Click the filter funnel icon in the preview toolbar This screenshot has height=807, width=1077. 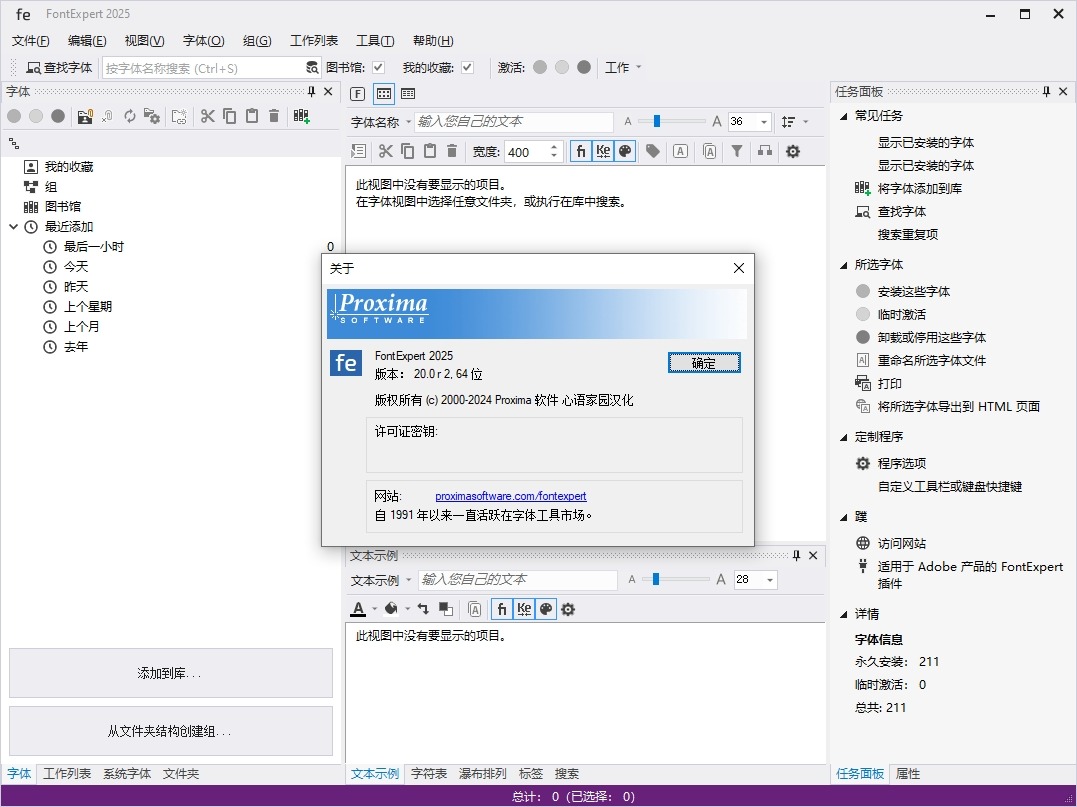click(x=736, y=151)
